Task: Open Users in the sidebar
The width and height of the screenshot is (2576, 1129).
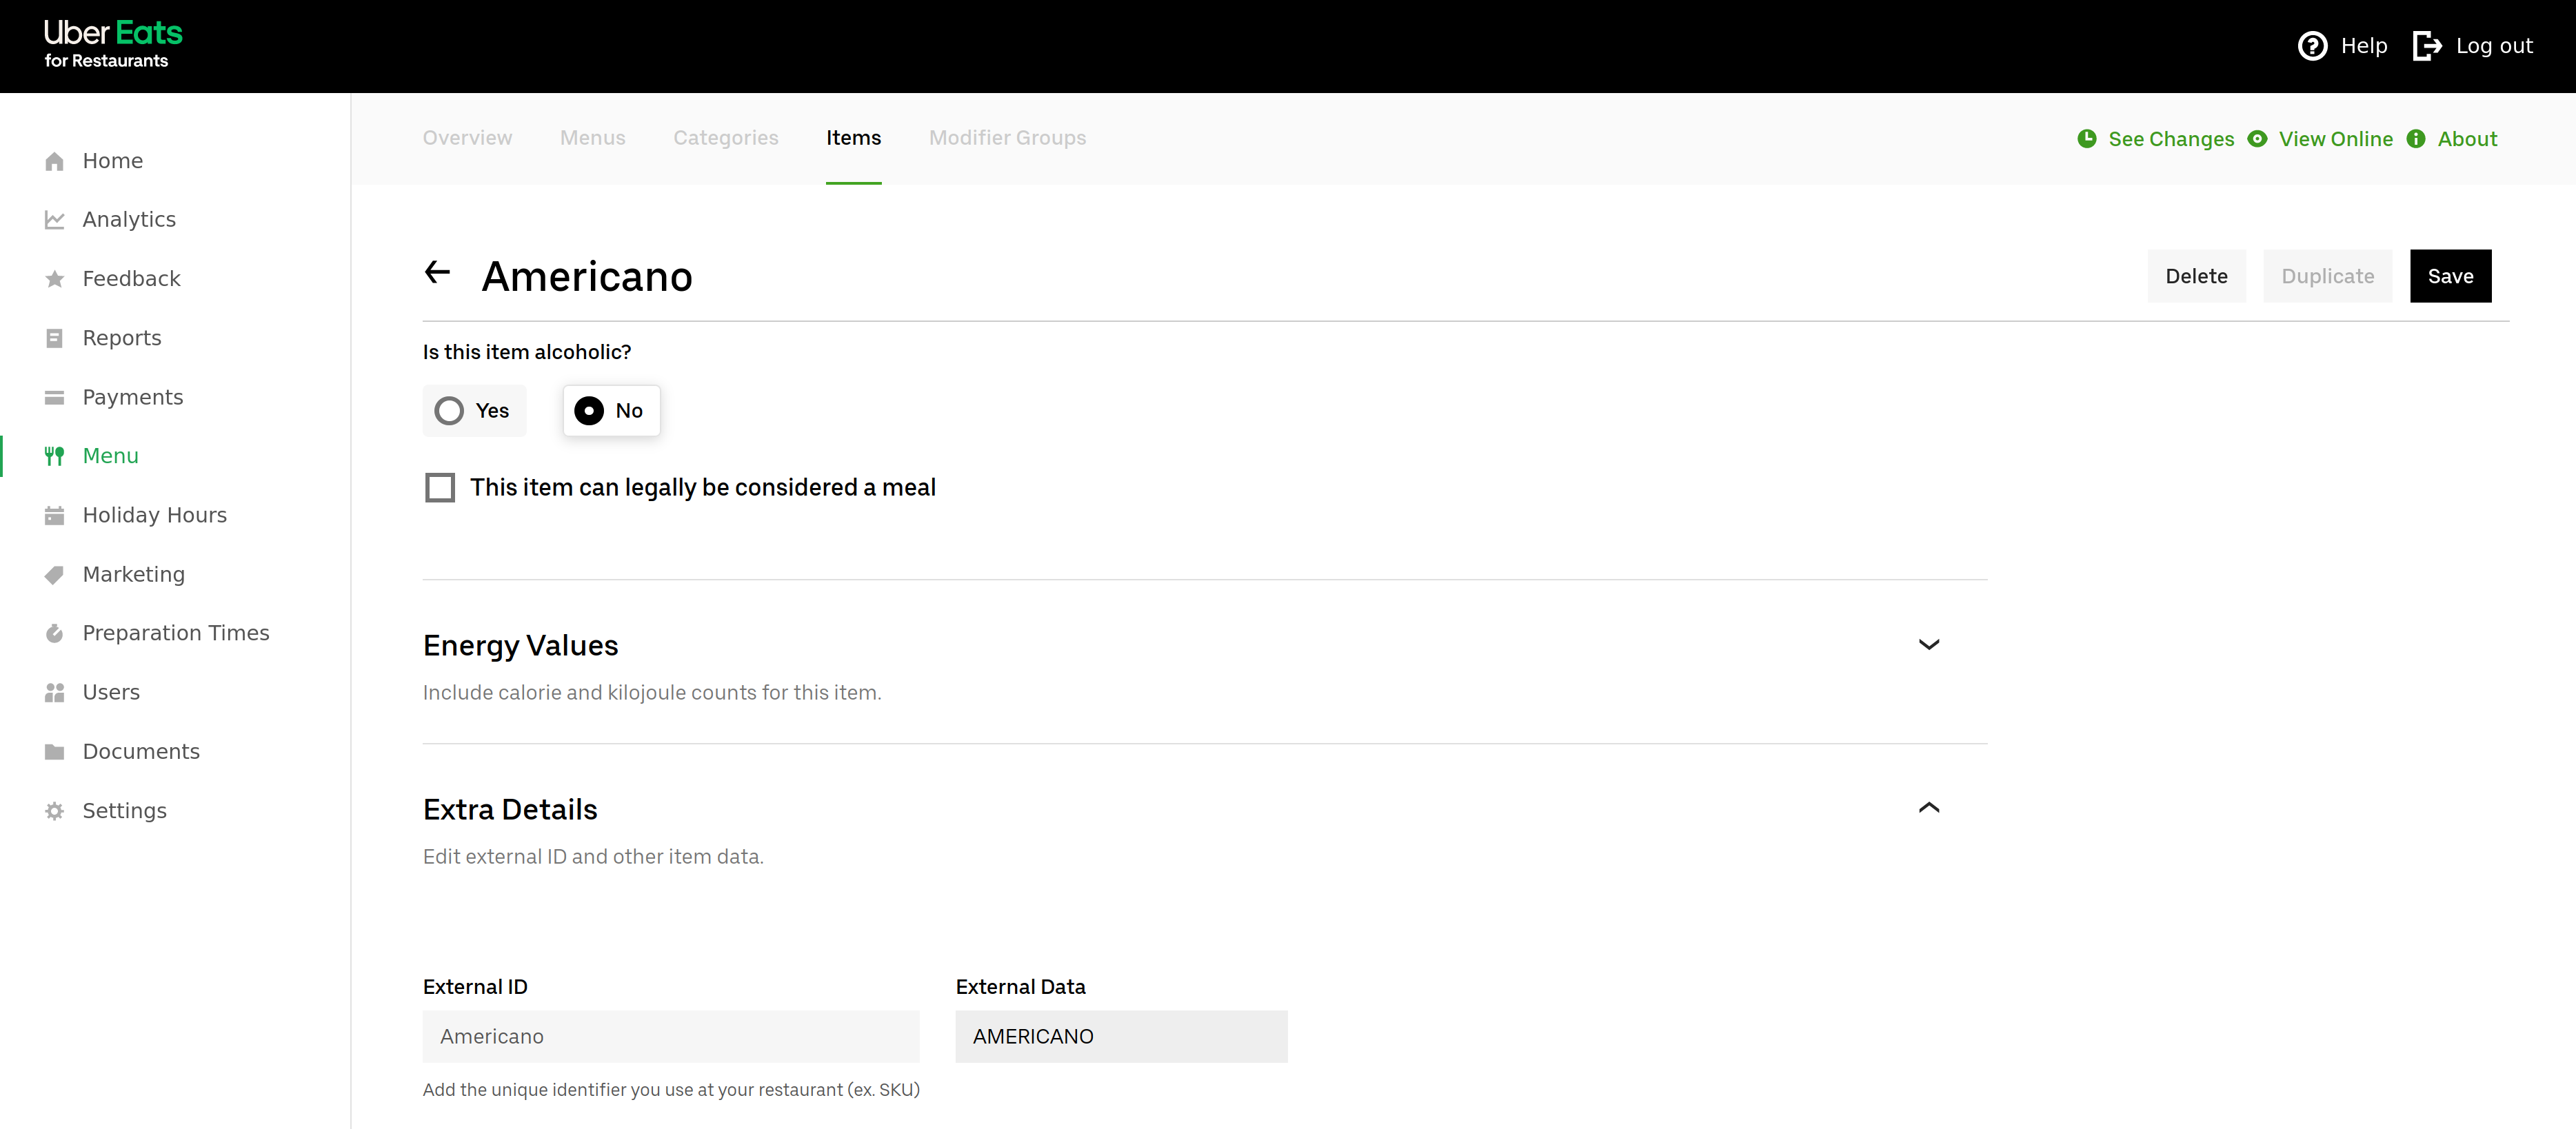Action: coord(111,692)
